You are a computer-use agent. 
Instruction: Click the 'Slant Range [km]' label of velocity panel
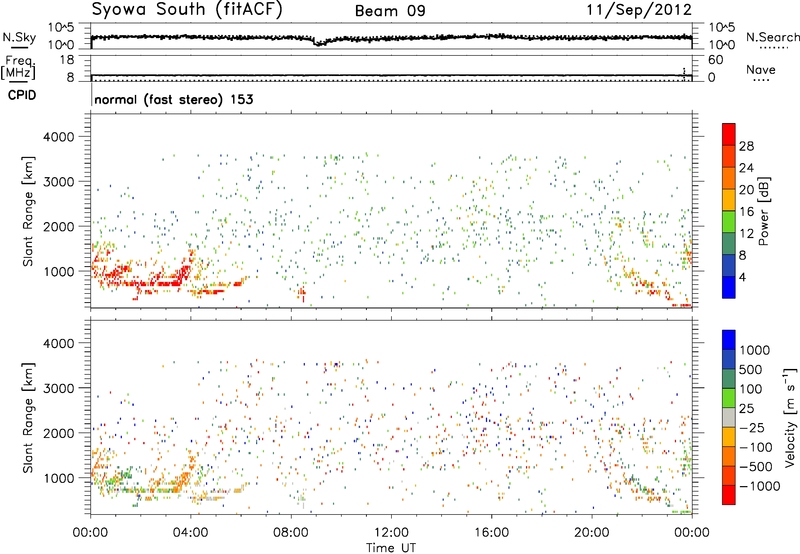pyautogui.click(x=28, y=418)
